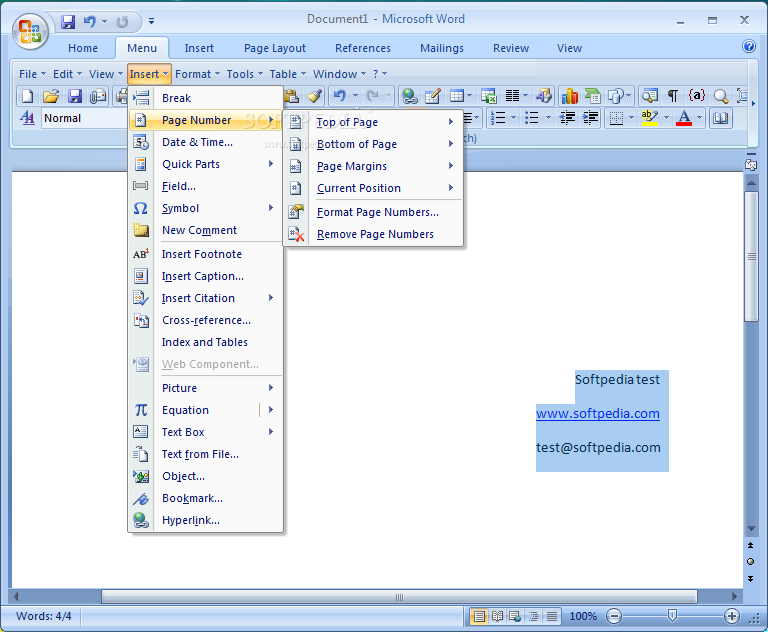The image size is (768, 632).
Task: Choose Remove Page Numbers
Action: [374, 234]
